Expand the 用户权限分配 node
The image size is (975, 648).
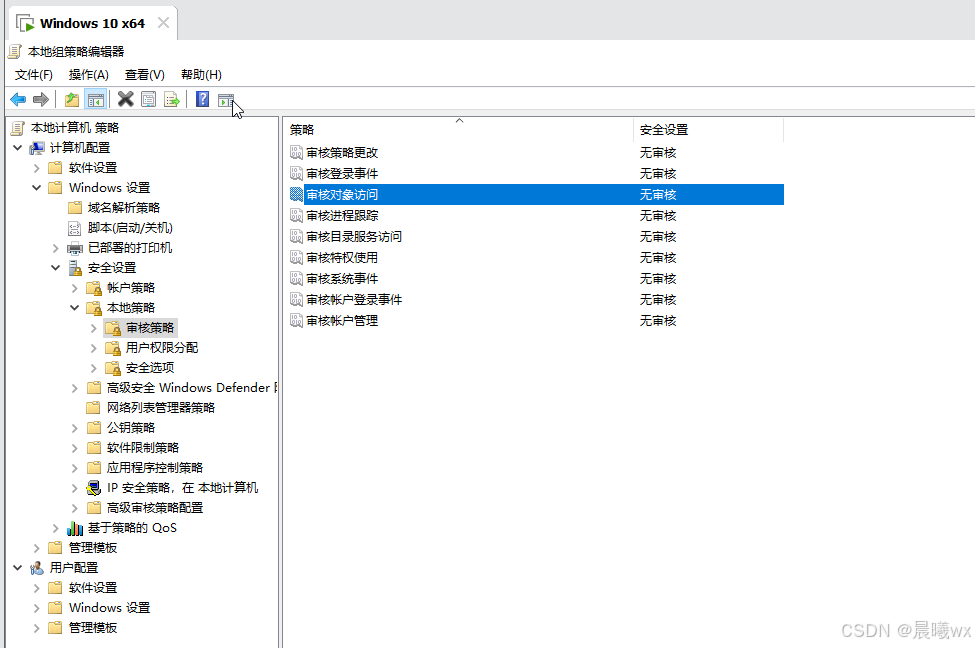93,348
